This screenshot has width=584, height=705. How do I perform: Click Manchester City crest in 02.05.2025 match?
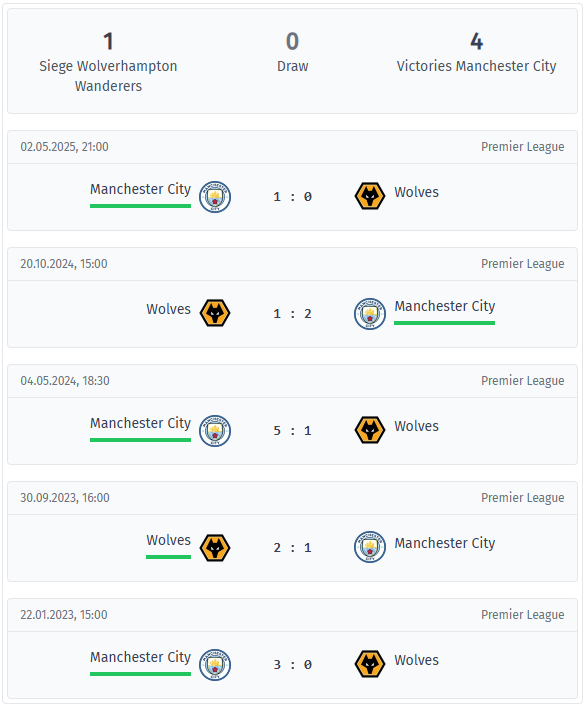click(215, 196)
